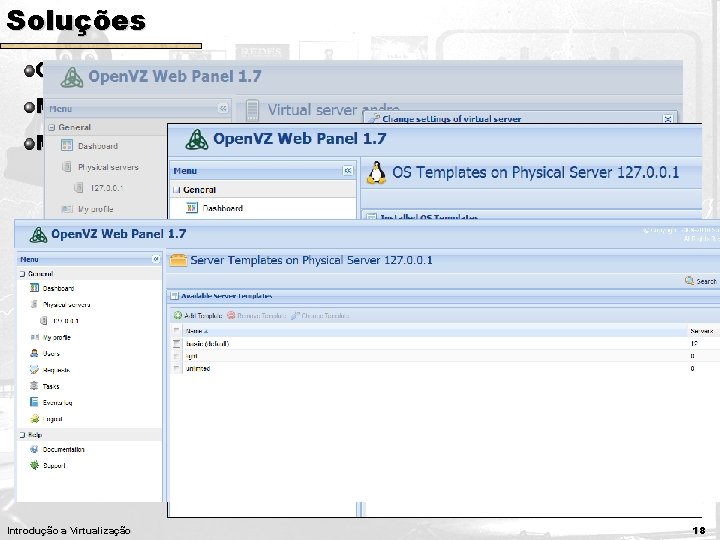Click 'My profile' label in back window
Viewport: 720px width, 540px height.
click(x=96, y=209)
